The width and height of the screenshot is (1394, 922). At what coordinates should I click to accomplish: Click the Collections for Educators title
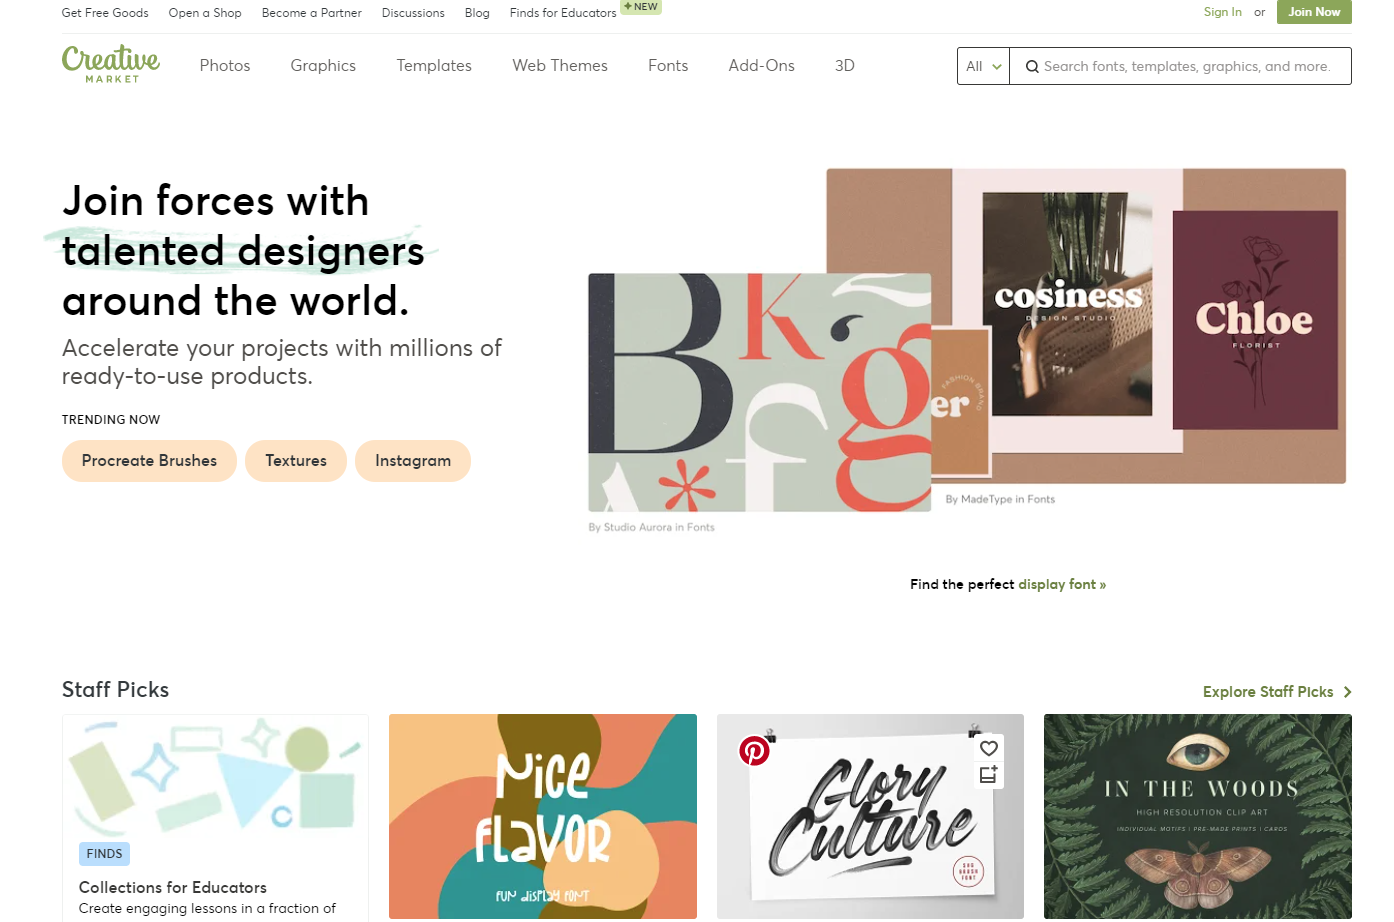[173, 887]
